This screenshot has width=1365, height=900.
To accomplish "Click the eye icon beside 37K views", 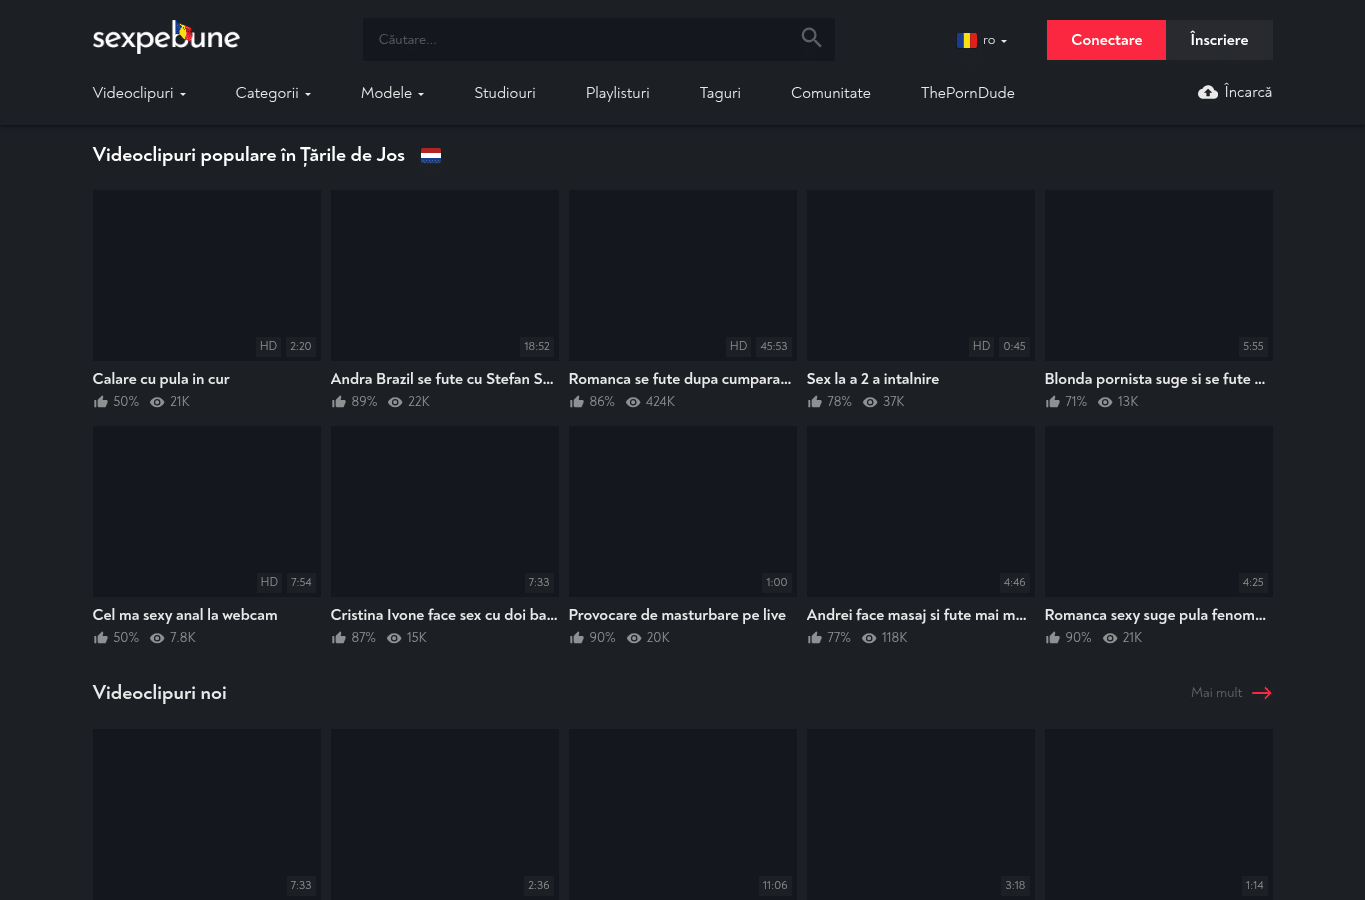I will pyautogui.click(x=870, y=402).
